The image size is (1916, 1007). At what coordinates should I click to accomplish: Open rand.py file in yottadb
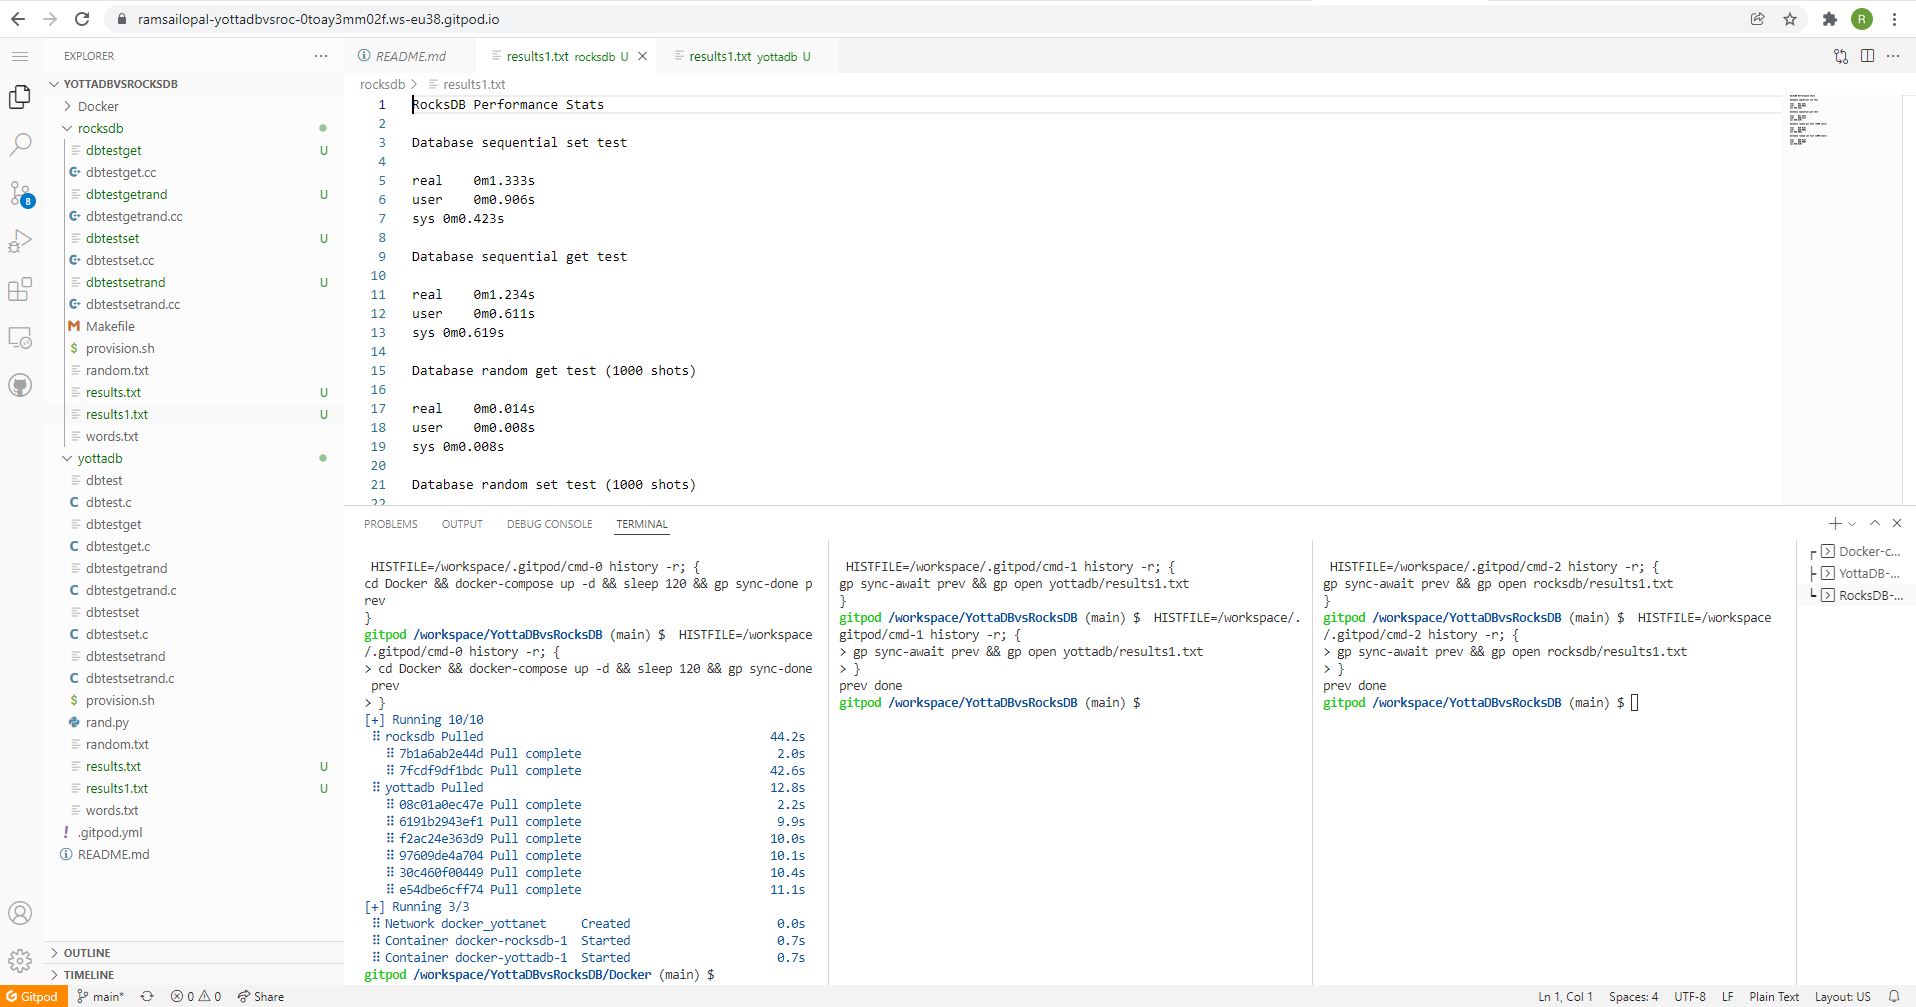(107, 722)
